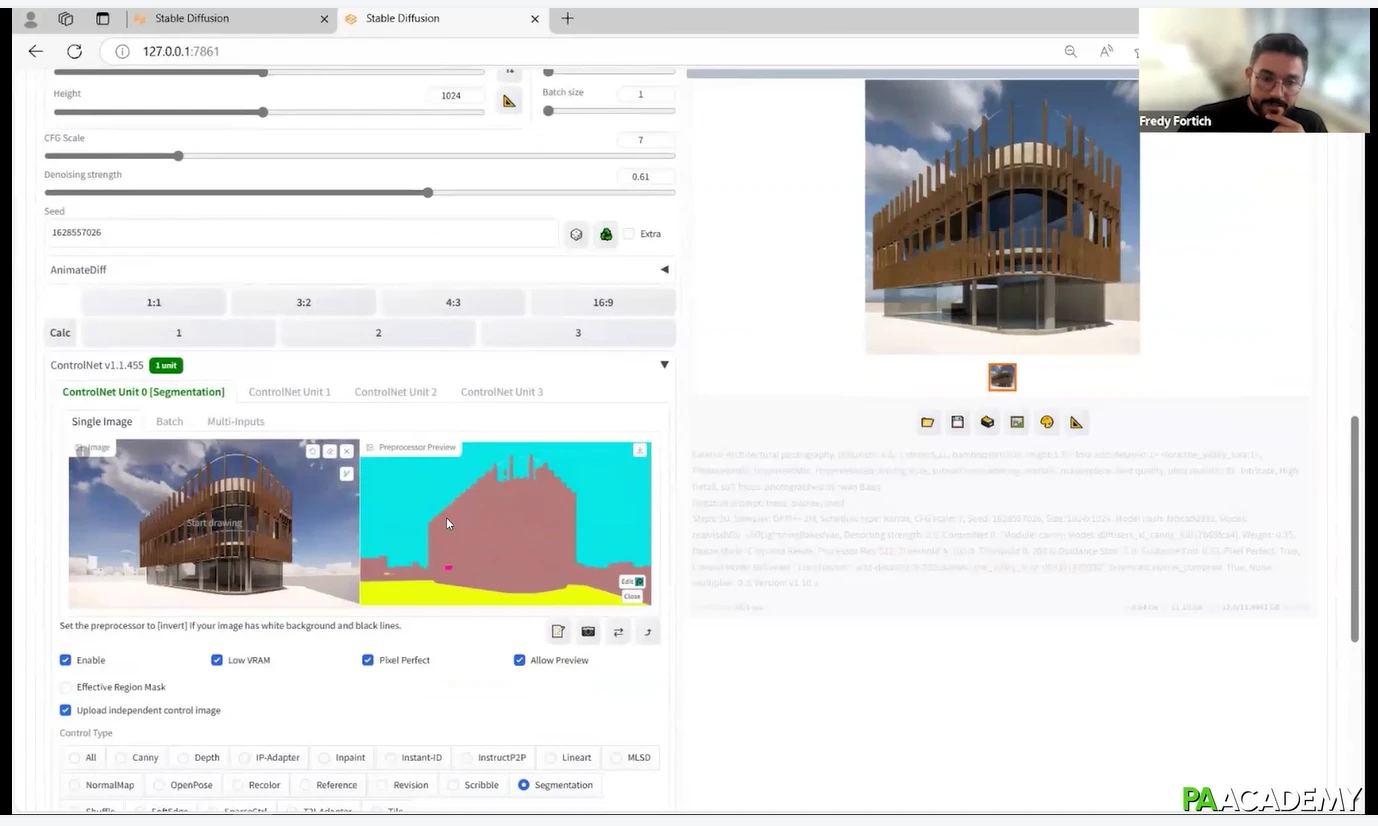The height and width of the screenshot is (826, 1378).
Task: Toggle the Pixel Perfect checkbox
Action: (x=367, y=660)
